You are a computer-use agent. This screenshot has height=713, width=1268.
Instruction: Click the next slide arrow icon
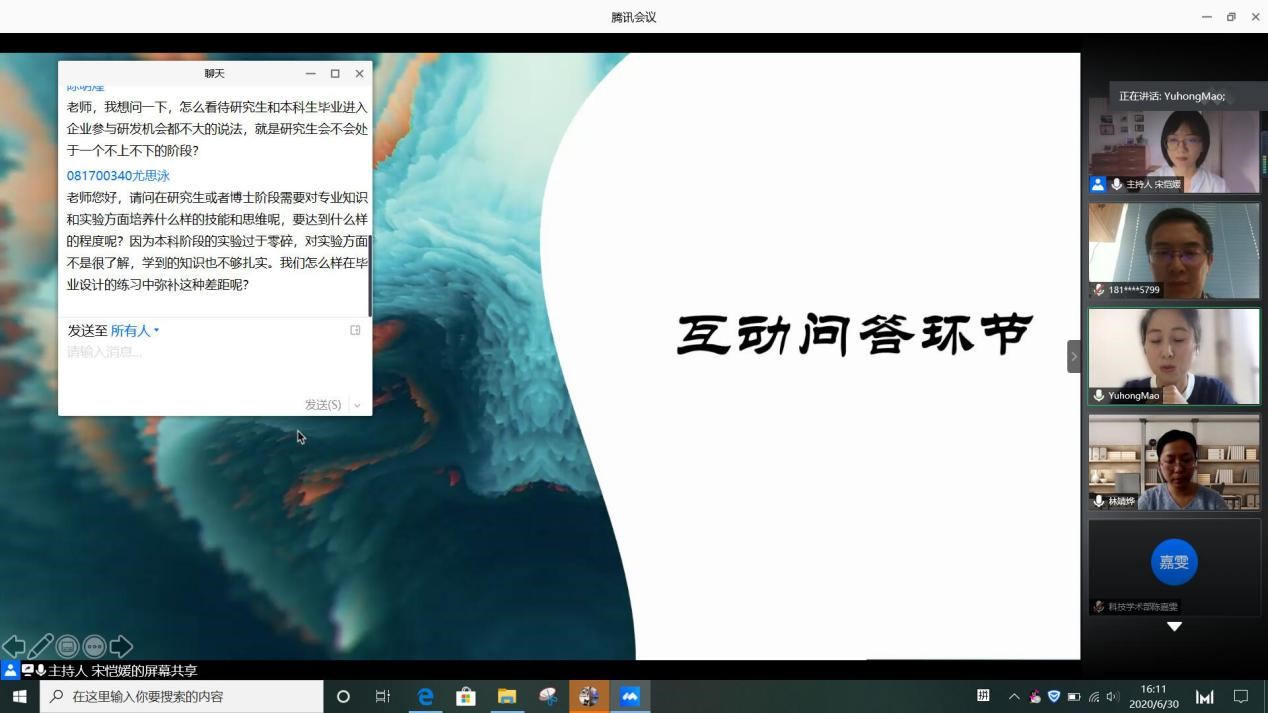click(x=121, y=647)
